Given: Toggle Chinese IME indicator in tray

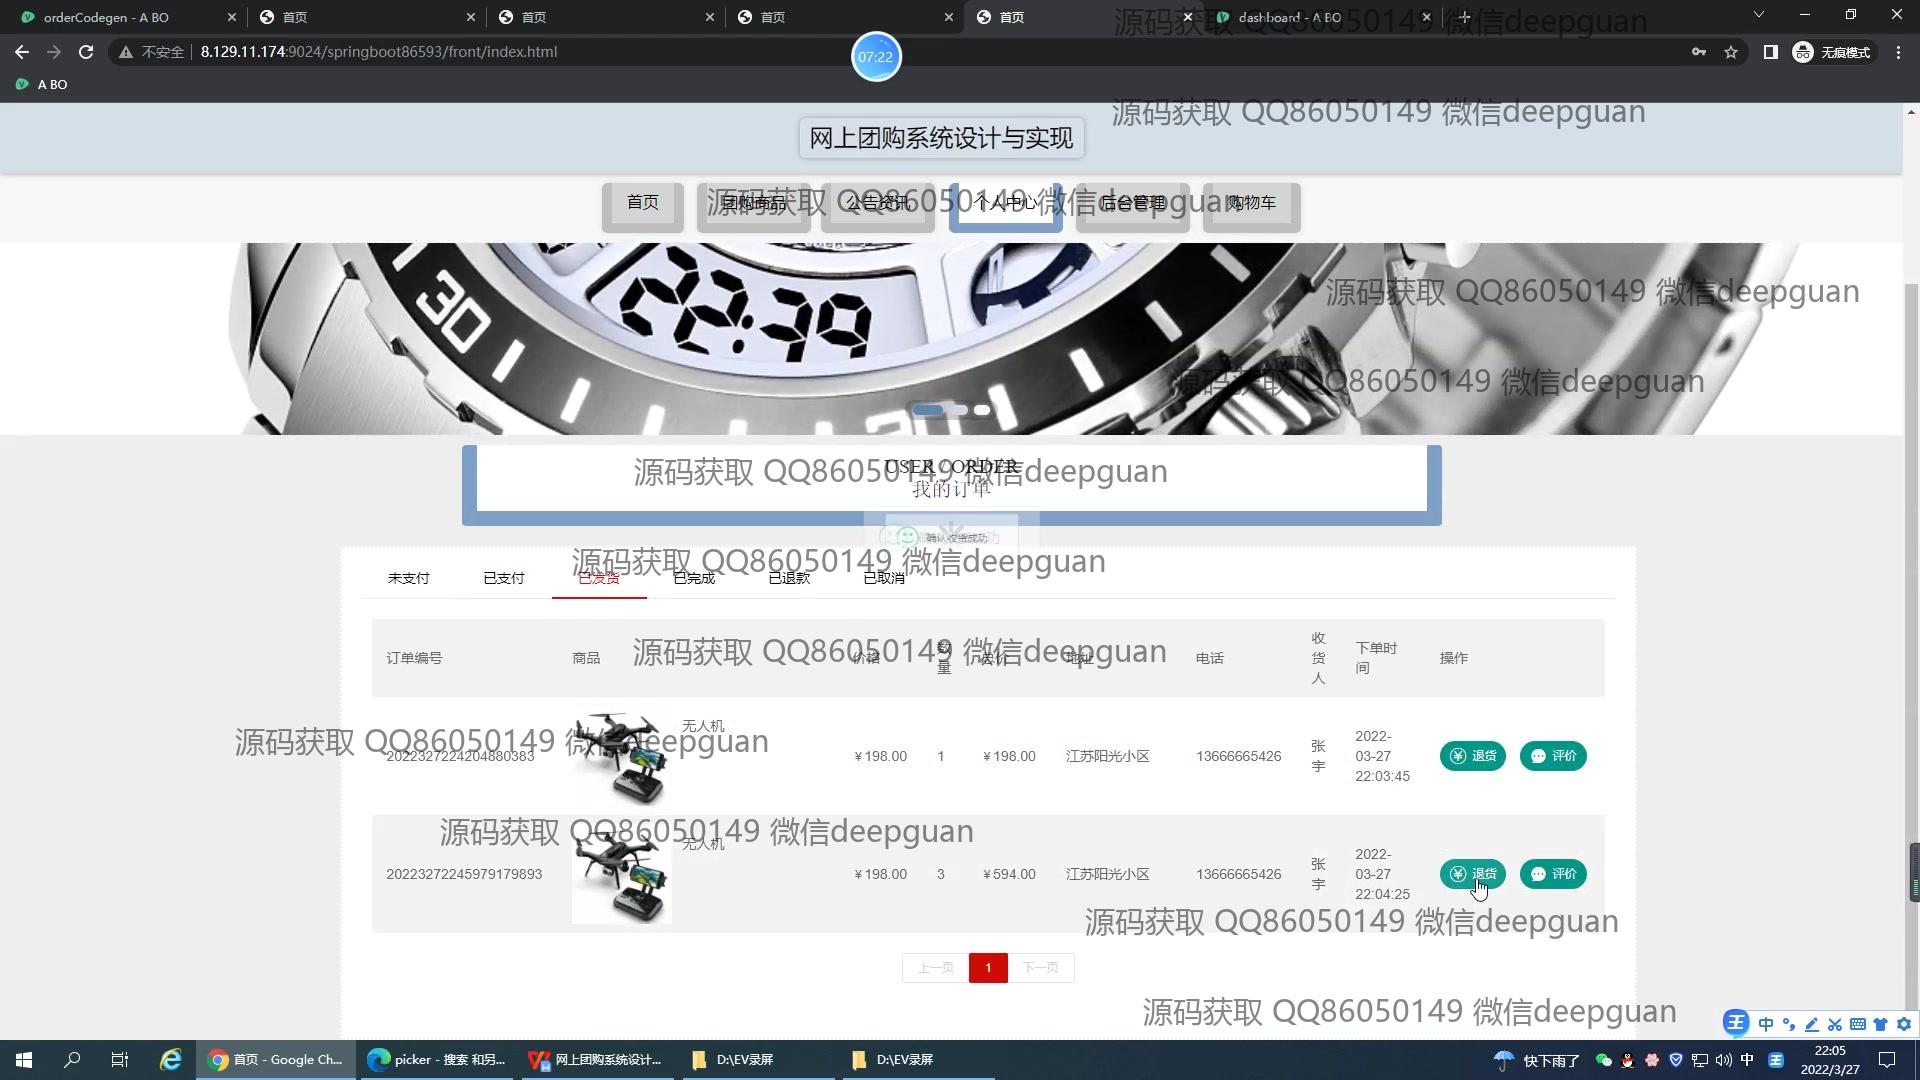Looking at the screenshot, I should [x=1747, y=1060].
